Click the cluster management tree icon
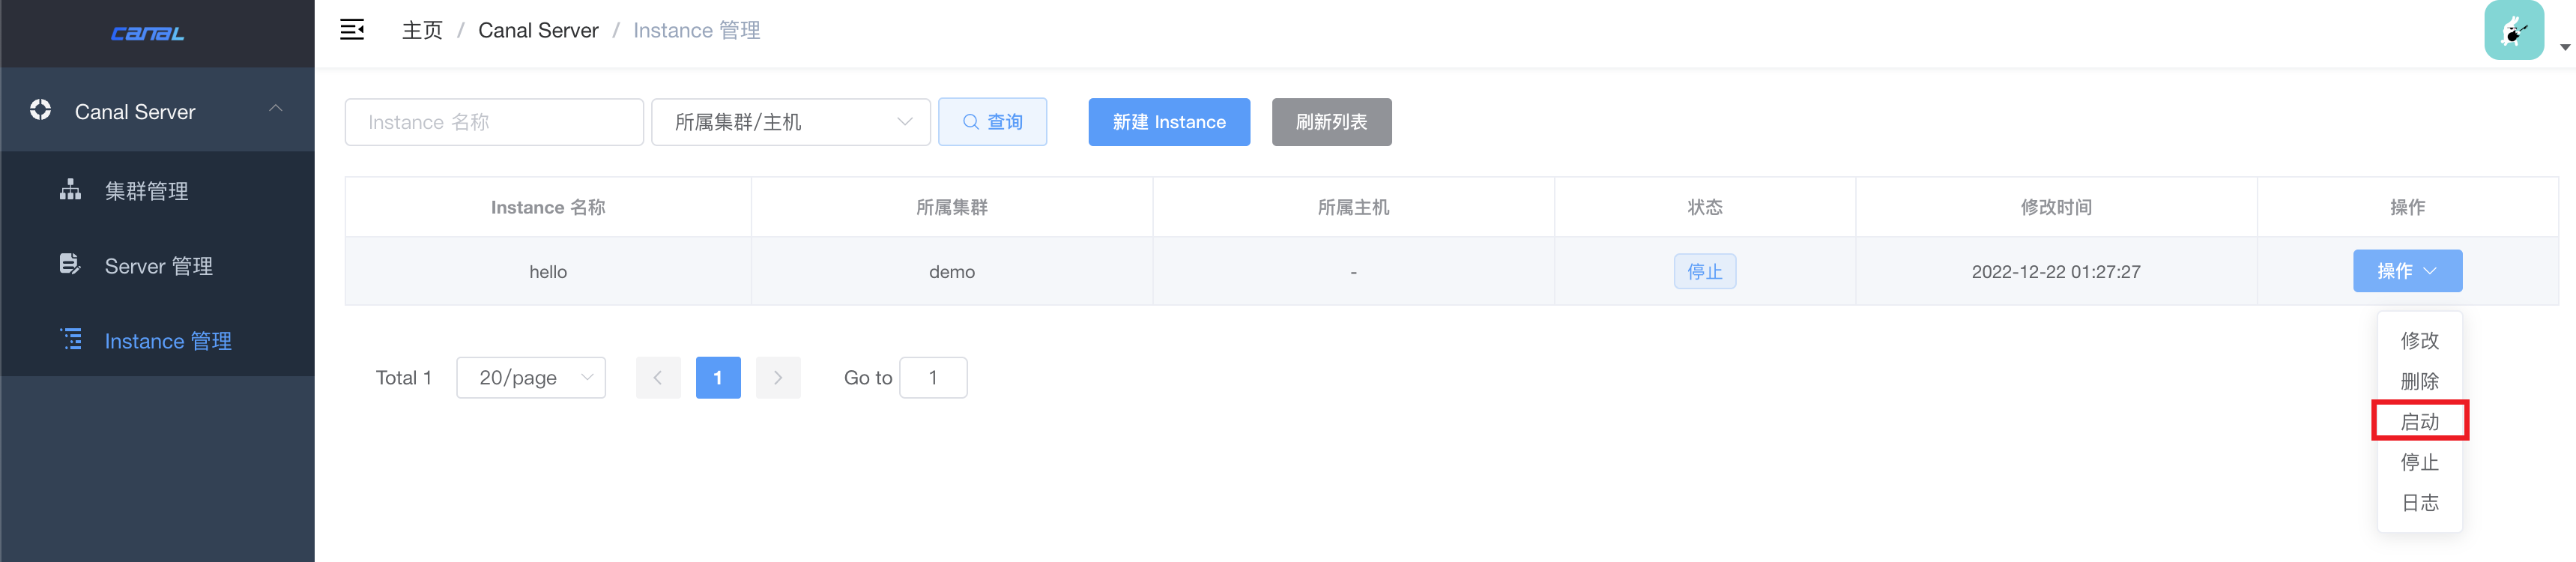Image resolution: width=2576 pixels, height=562 pixels. pyautogui.click(x=70, y=190)
